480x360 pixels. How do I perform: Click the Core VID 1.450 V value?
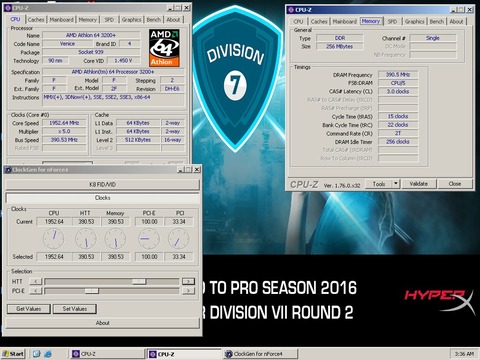tap(123, 61)
